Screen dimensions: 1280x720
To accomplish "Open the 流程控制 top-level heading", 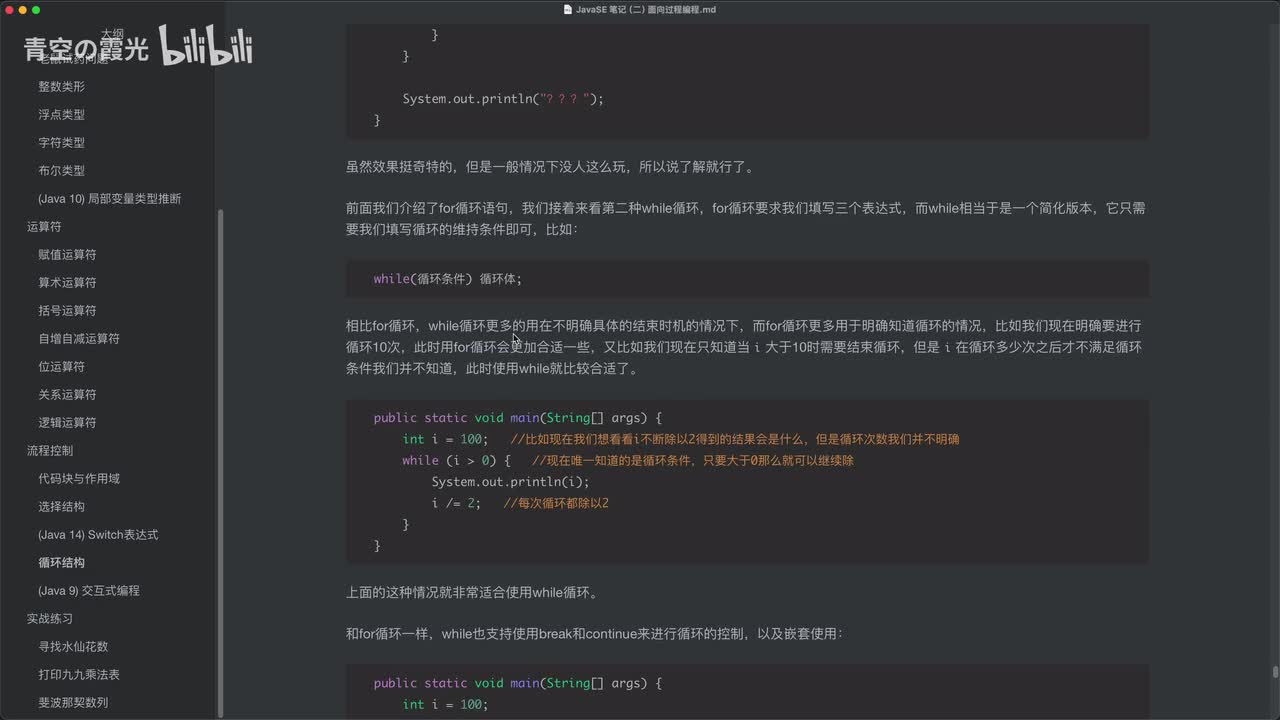I will (50, 451).
